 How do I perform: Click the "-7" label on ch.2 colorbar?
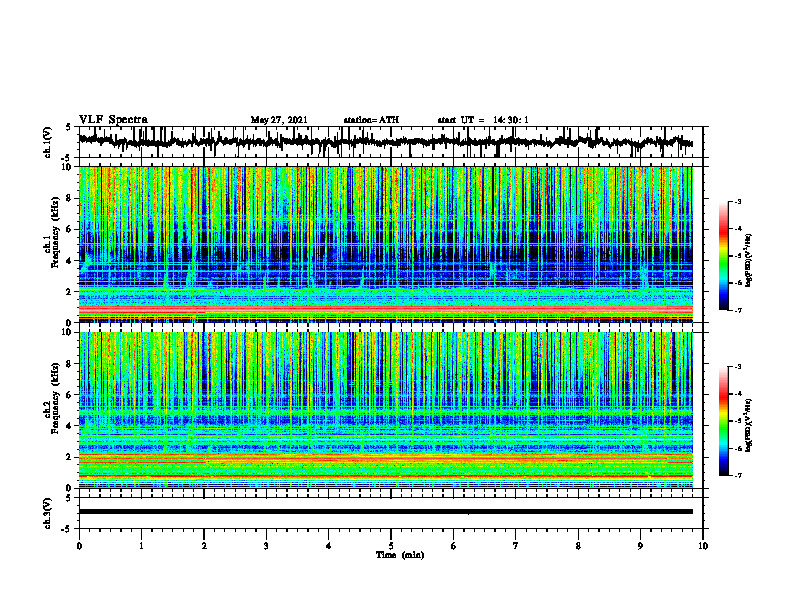(738, 476)
